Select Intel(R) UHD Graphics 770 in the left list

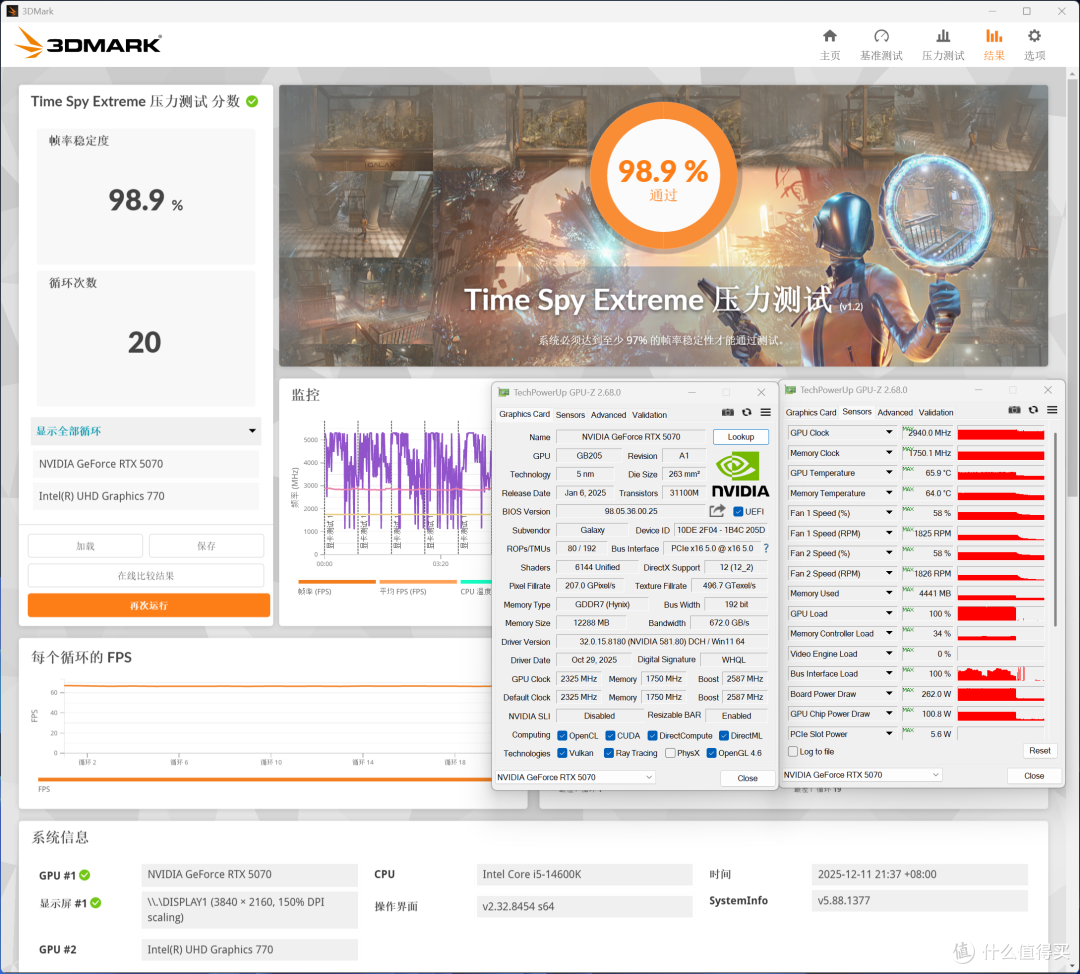(146, 496)
